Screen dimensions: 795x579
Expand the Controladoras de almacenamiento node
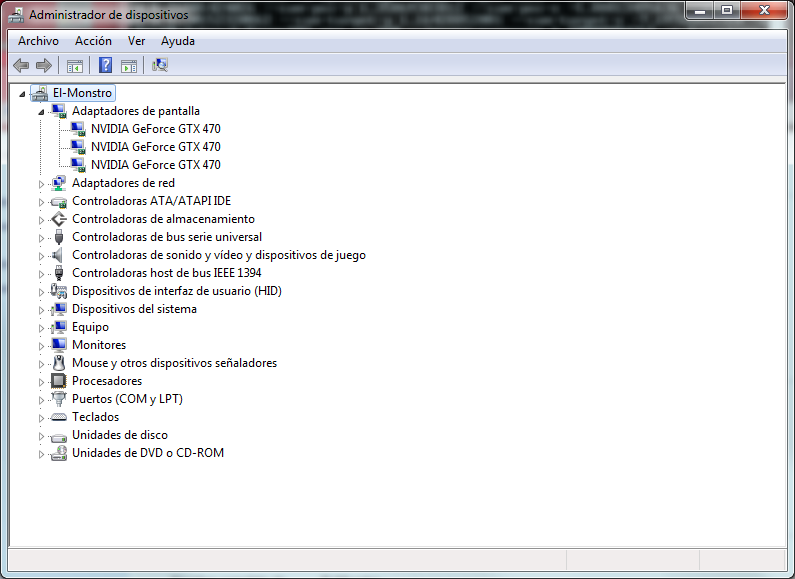[x=41, y=220]
